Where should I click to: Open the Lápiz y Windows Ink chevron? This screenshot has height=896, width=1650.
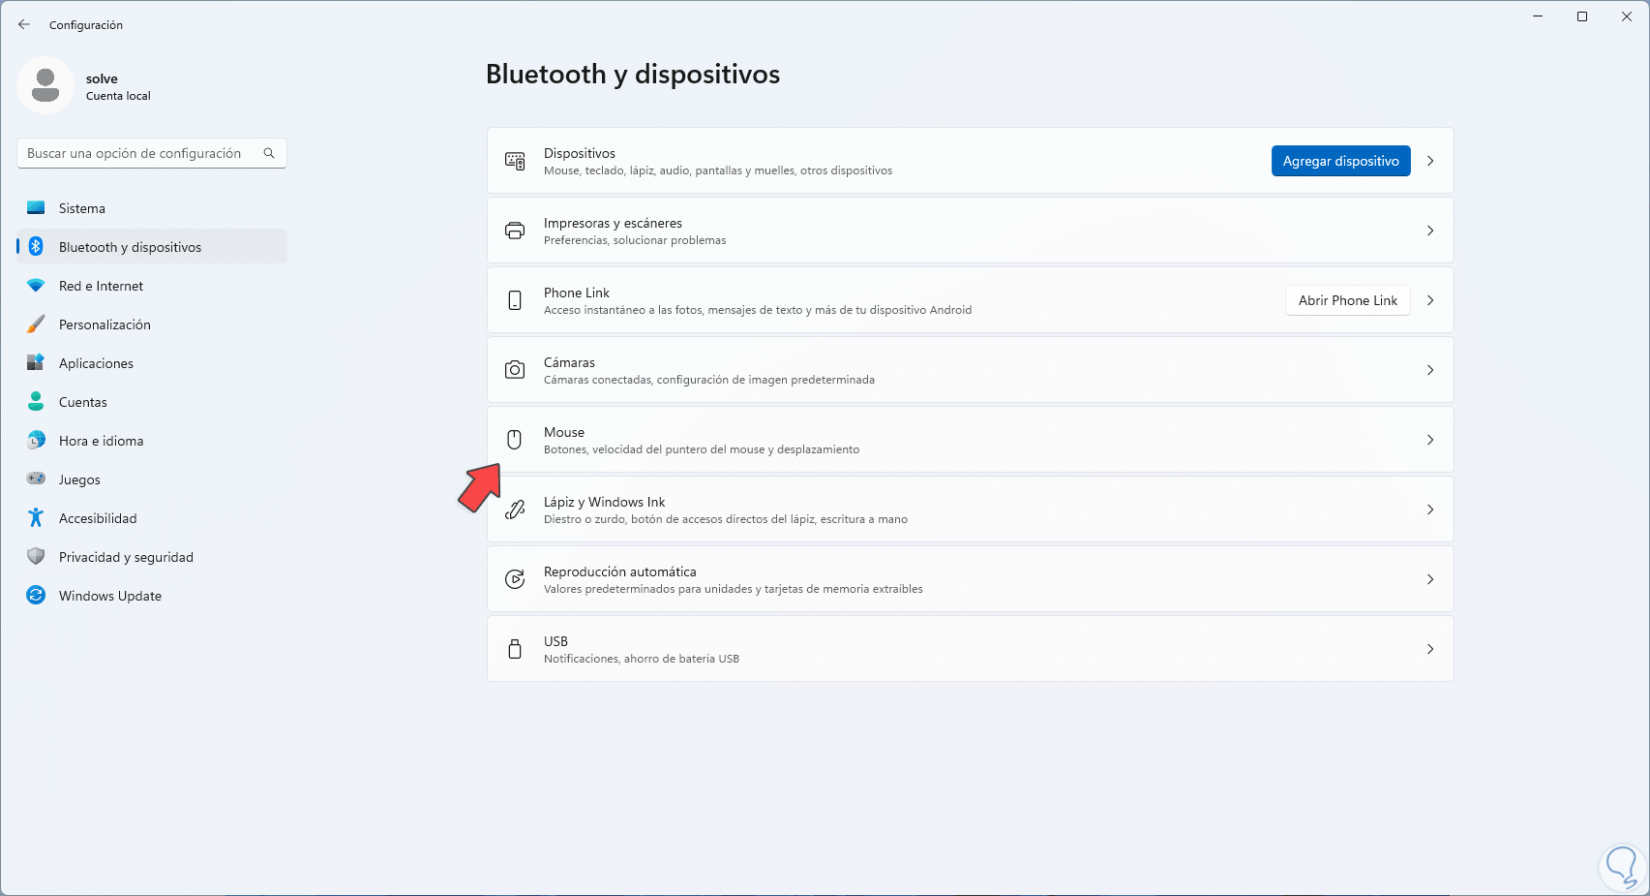1430,510
